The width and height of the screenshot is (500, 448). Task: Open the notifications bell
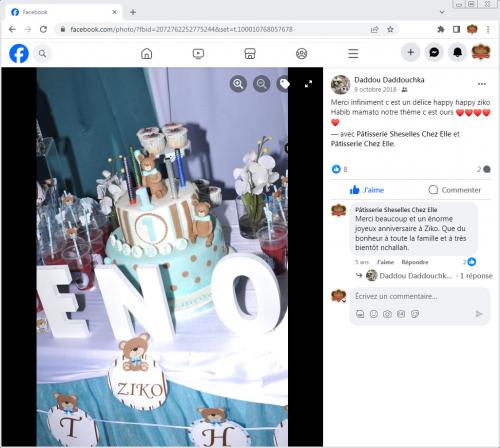pyautogui.click(x=457, y=52)
